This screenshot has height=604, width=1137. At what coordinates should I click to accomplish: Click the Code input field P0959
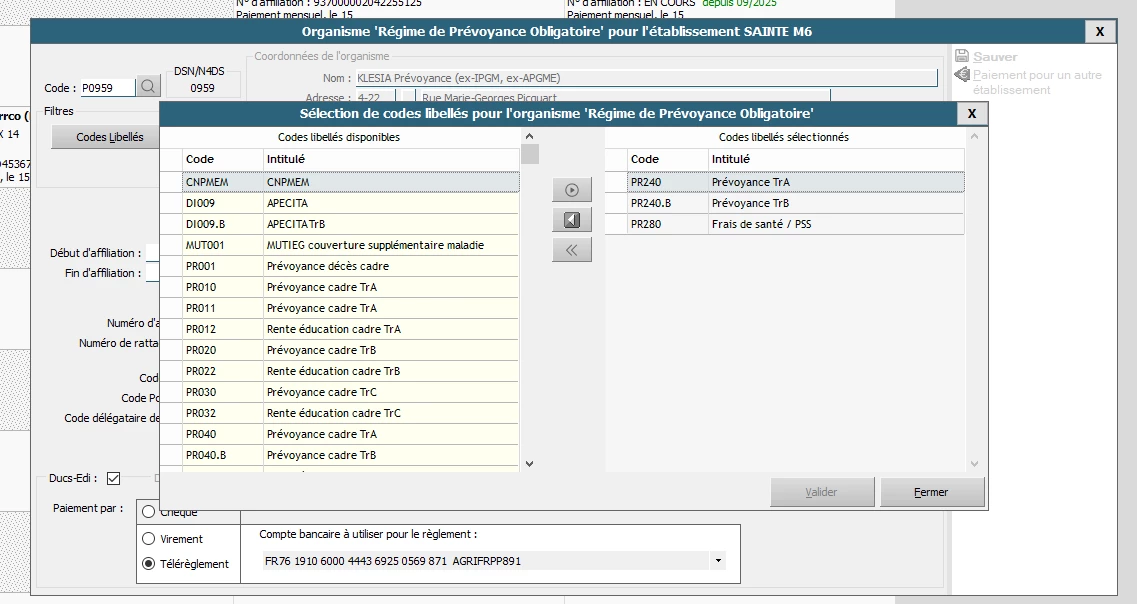pos(107,88)
